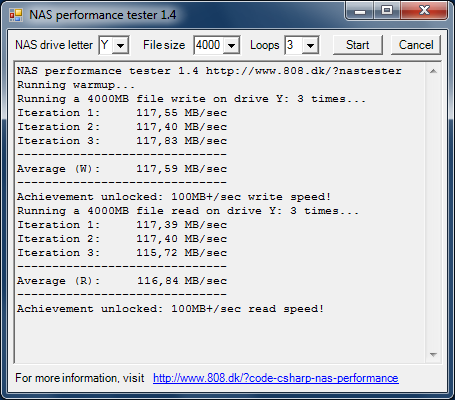Click the vertical scrollbar track of output
Image resolution: width=455 pixels, height=400 pixels.
click(x=433, y=213)
